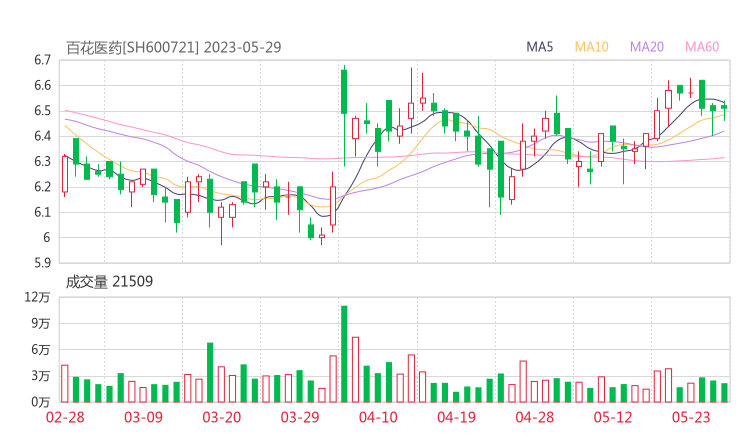740x440 pixels.
Task: Click the 6.6 price axis value
Action: (42, 85)
